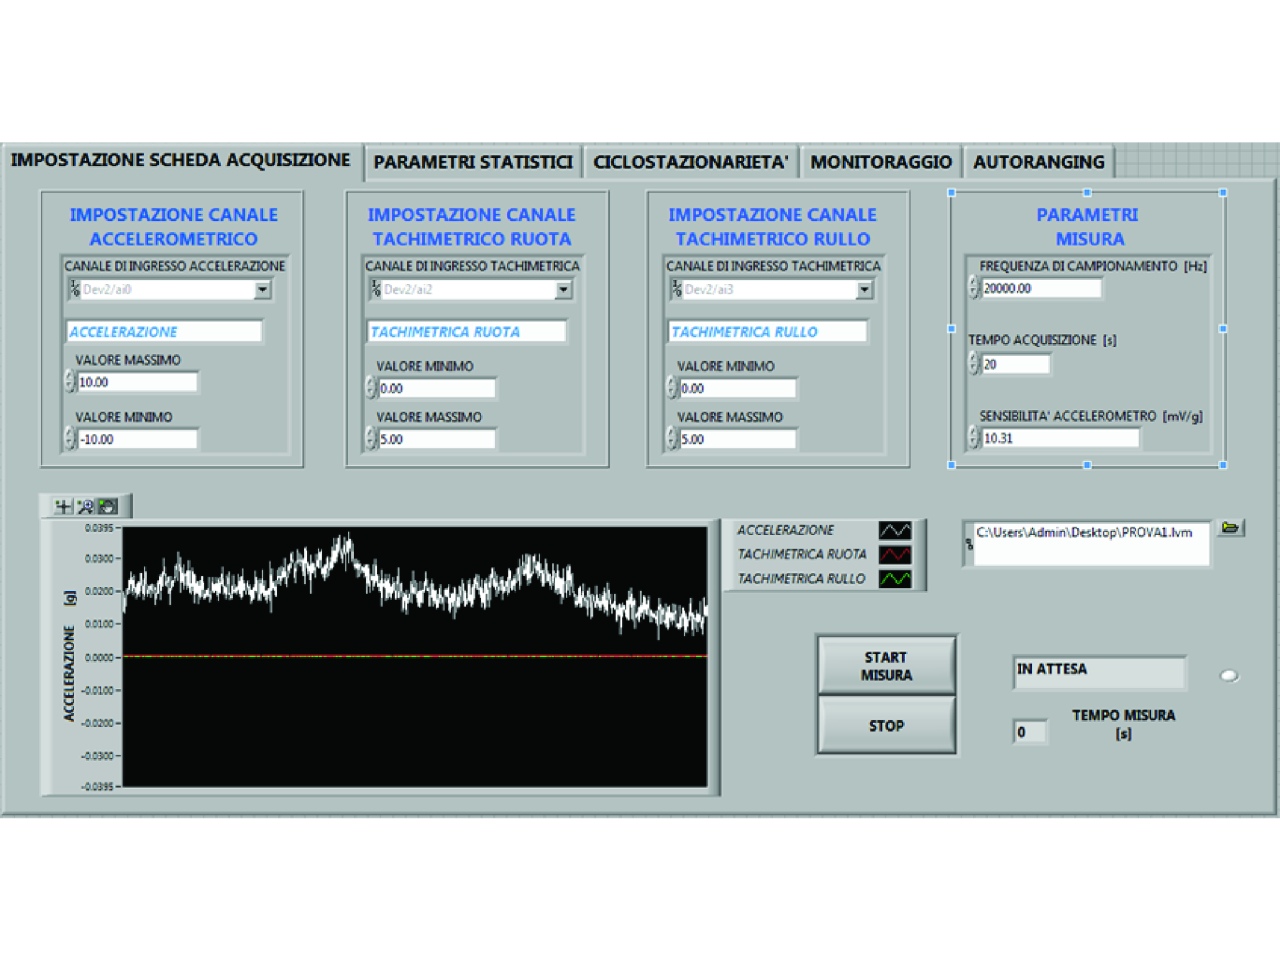1280x960 pixels.
Task: Click the I/O icon in Dev2/ai3 channel box
Action: [x=677, y=289]
